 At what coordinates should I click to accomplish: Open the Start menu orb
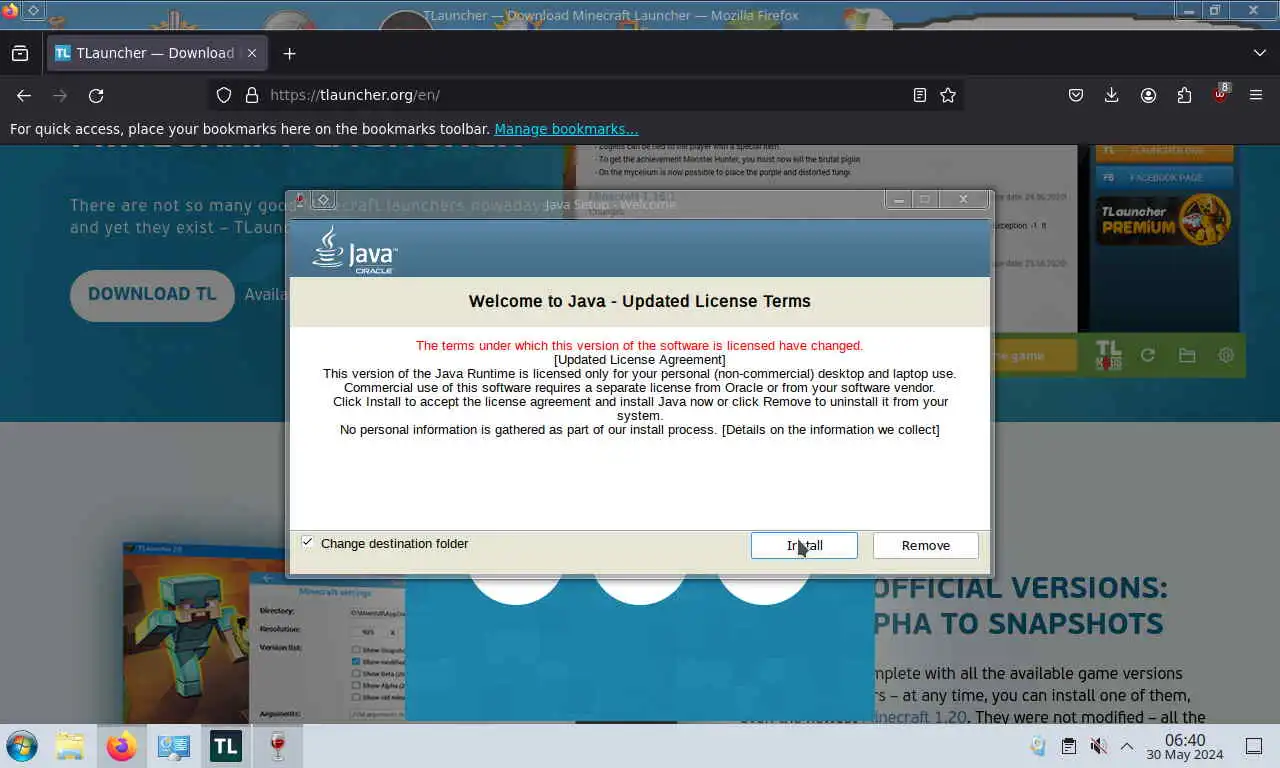coord(22,746)
